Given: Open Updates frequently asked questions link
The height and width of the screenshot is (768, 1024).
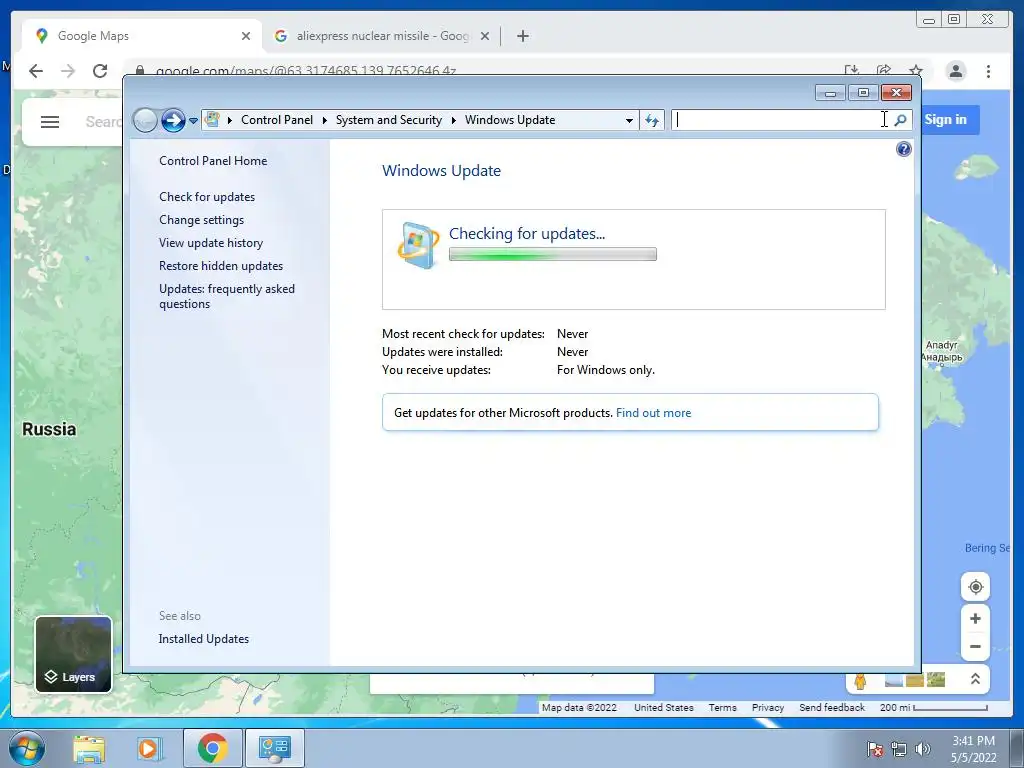Looking at the screenshot, I should (227, 296).
